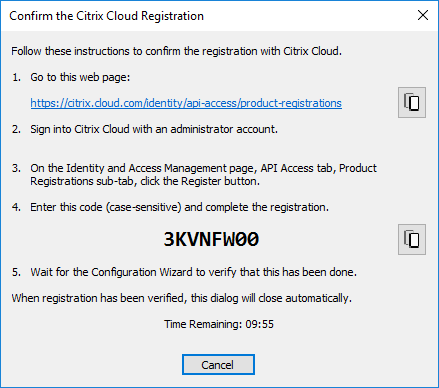Click the 'Identity and Access Management page' line
439x388 pixels.
coord(203,168)
